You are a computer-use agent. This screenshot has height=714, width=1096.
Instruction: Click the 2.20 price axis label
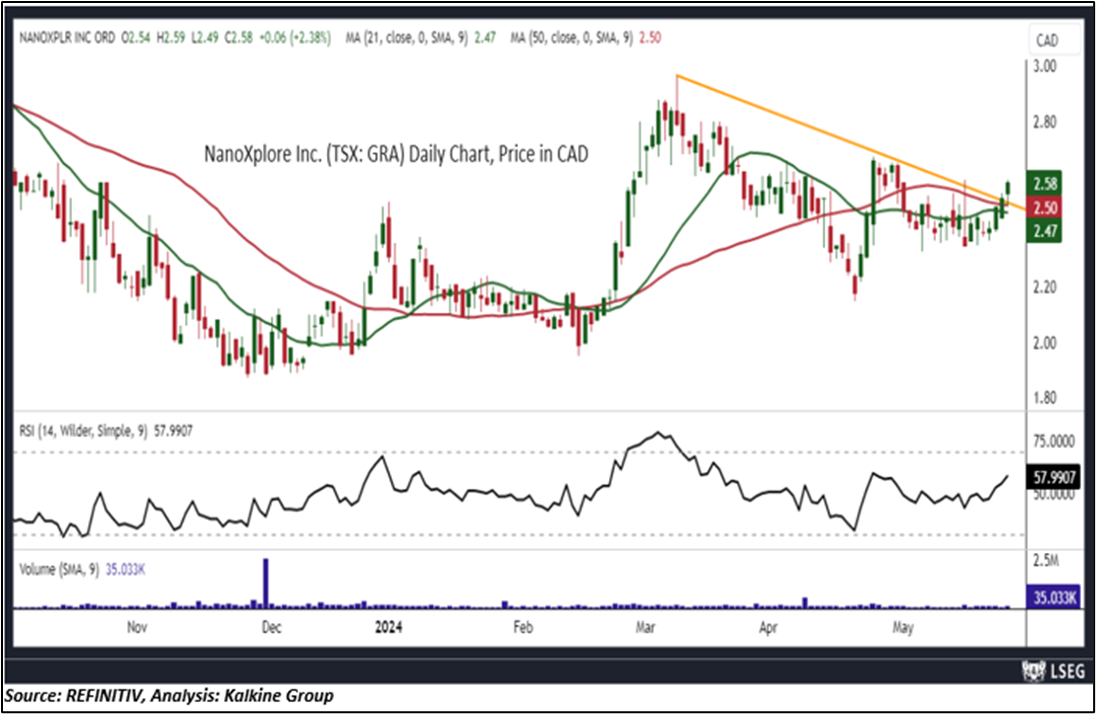[1044, 287]
